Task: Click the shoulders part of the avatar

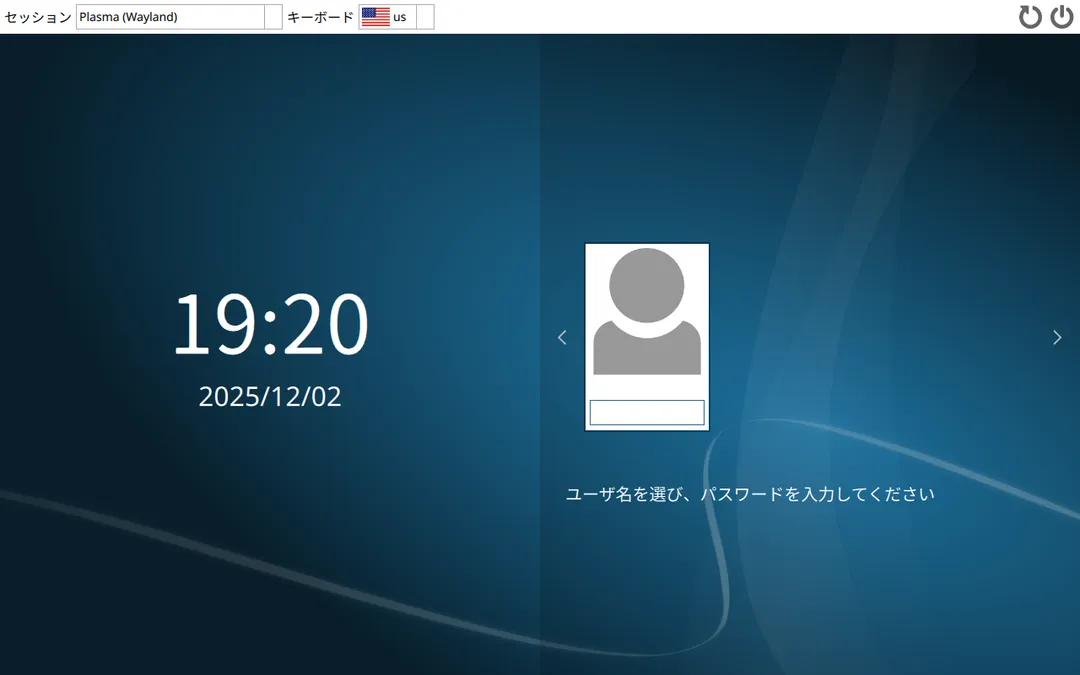Action: pyautogui.click(x=647, y=355)
